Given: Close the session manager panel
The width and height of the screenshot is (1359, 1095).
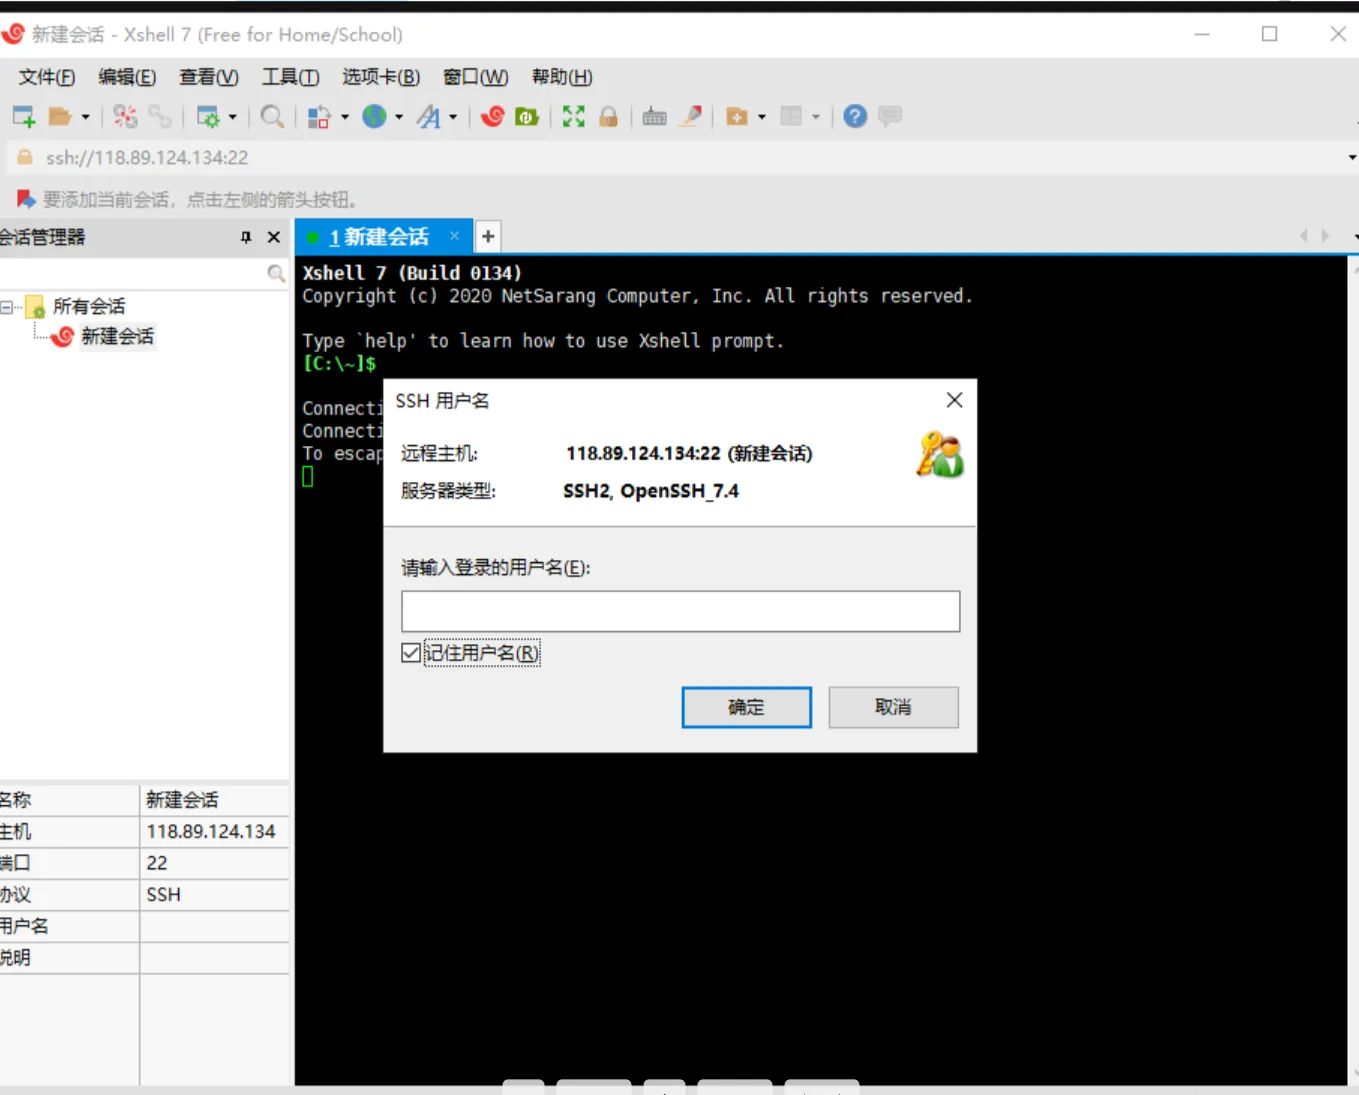Looking at the screenshot, I should [x=274, y=237].
